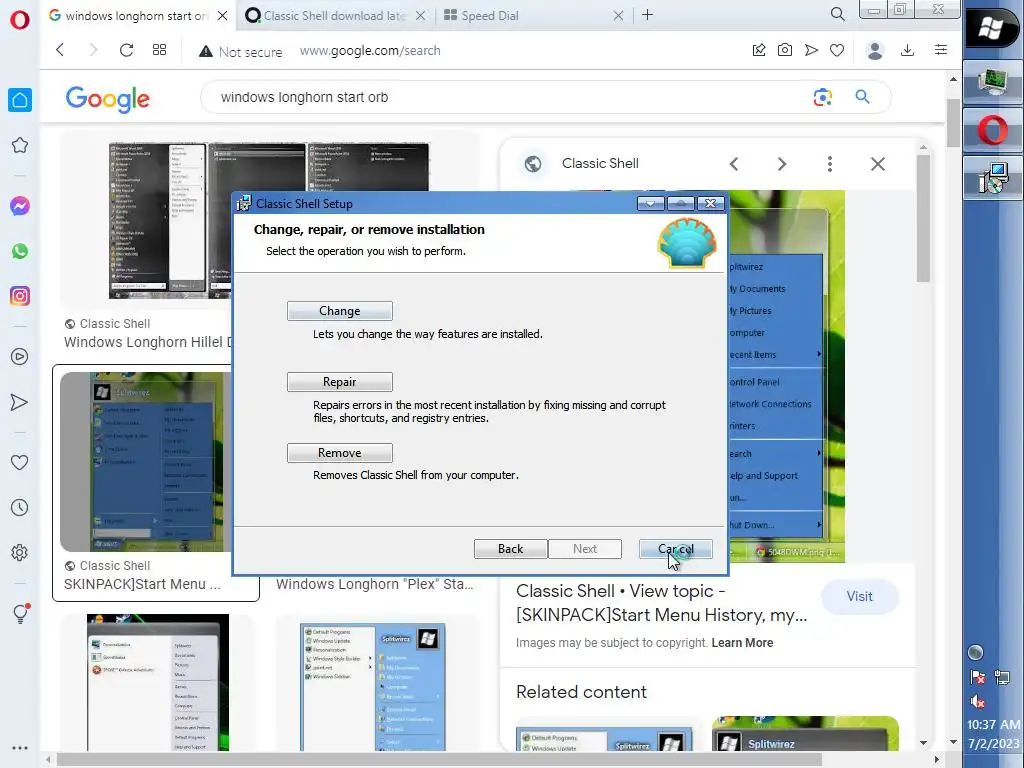Close the Classic Shell image preview panel
This screenshot has width=1024, height=768.
pos(878,164)
